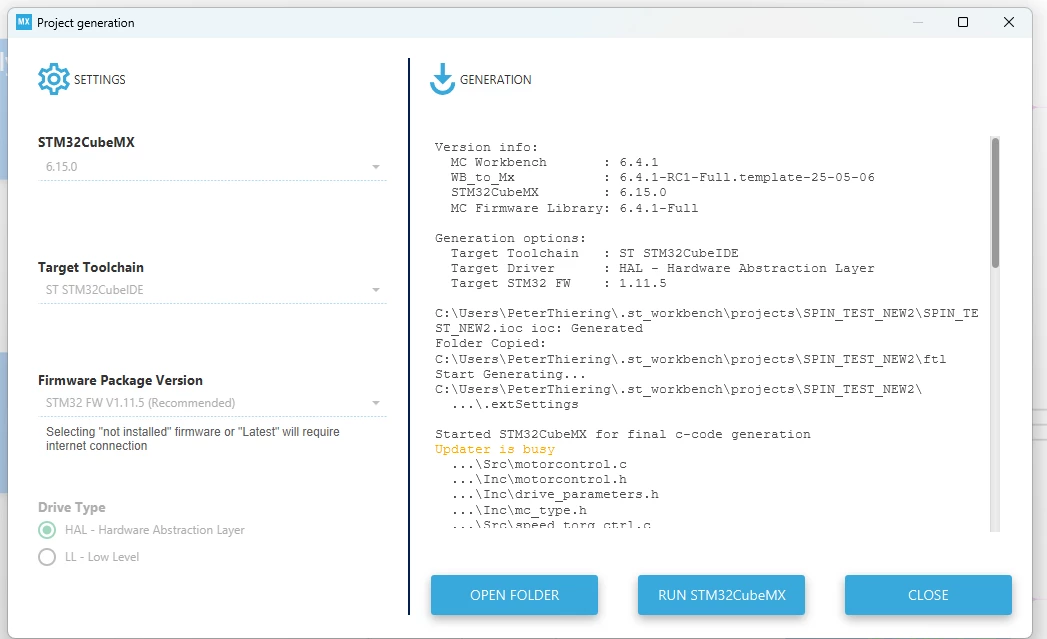Click the generation download arrow icon
The height and width of the screenshot is (639, 1047).
pos(442,79)
